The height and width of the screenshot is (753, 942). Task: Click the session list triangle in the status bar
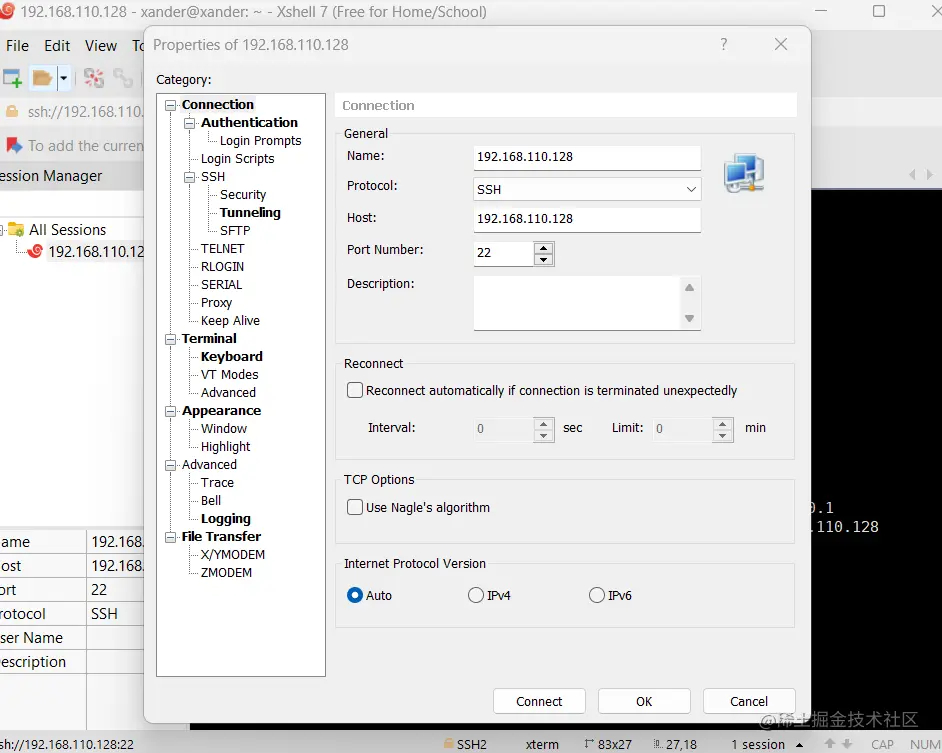click(x=800, y=745)
